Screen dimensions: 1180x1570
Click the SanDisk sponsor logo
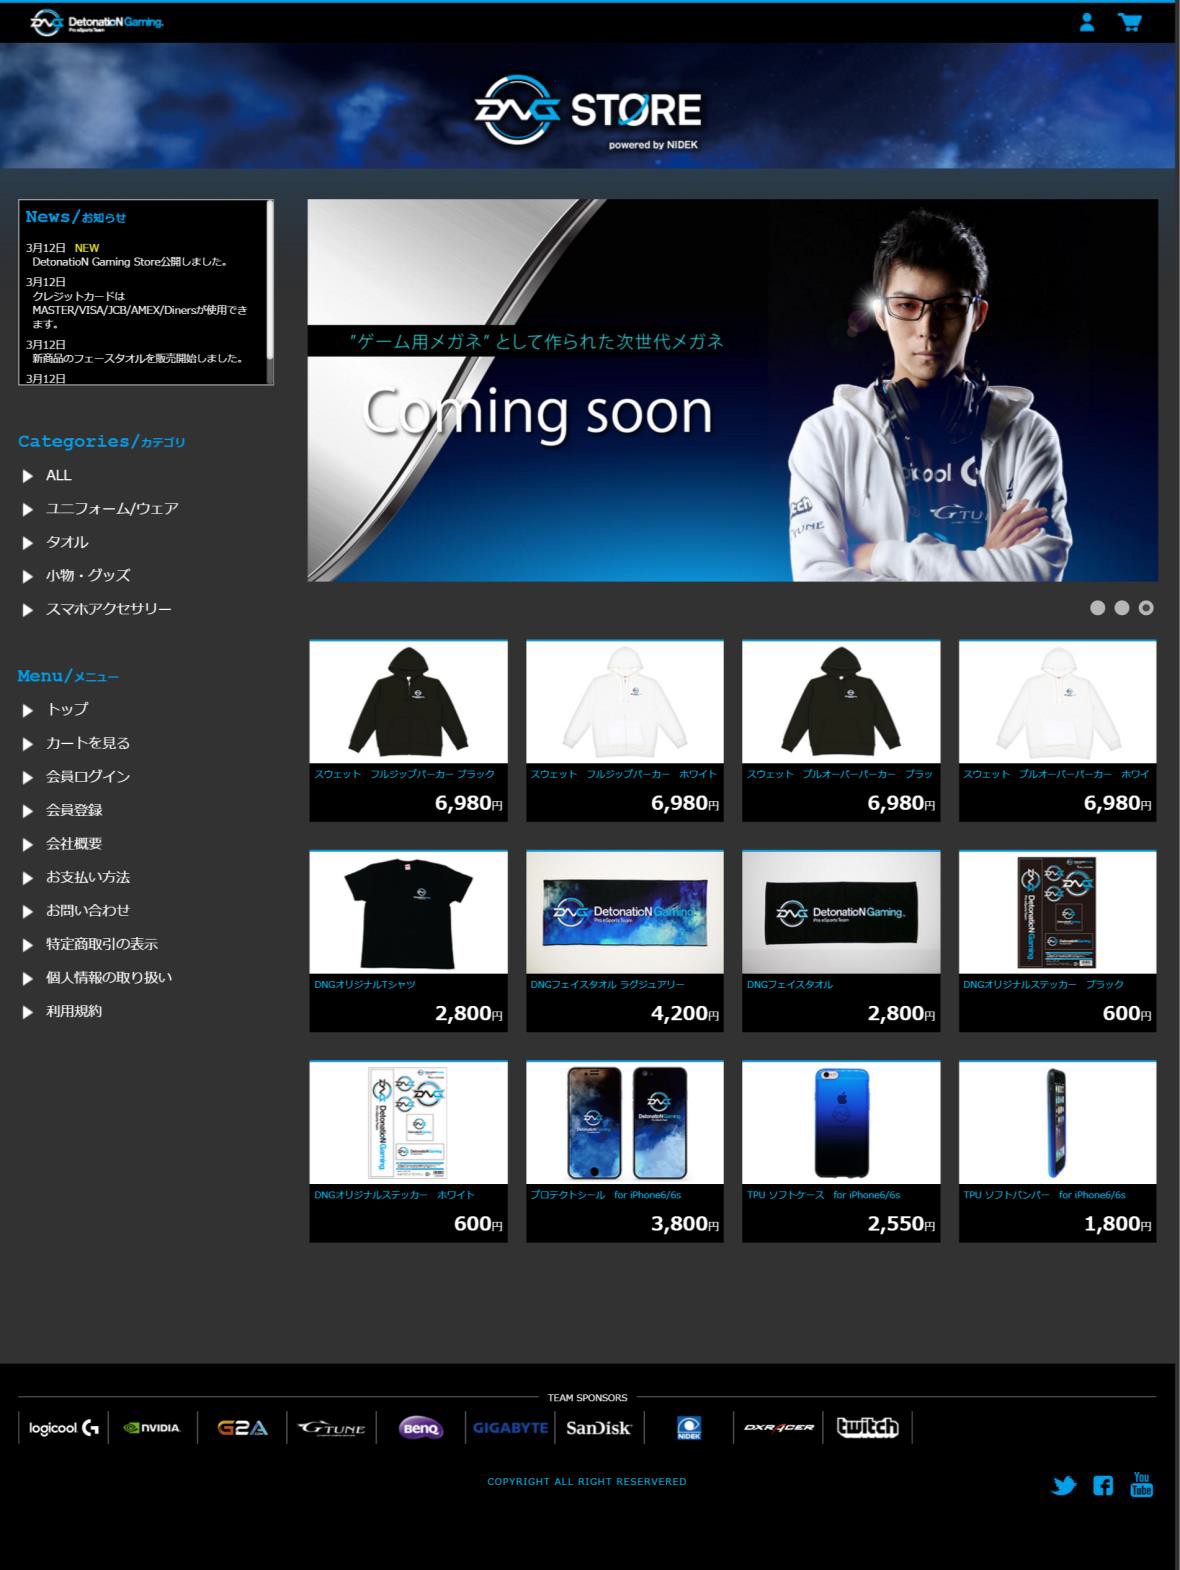tap(598, 1428)
